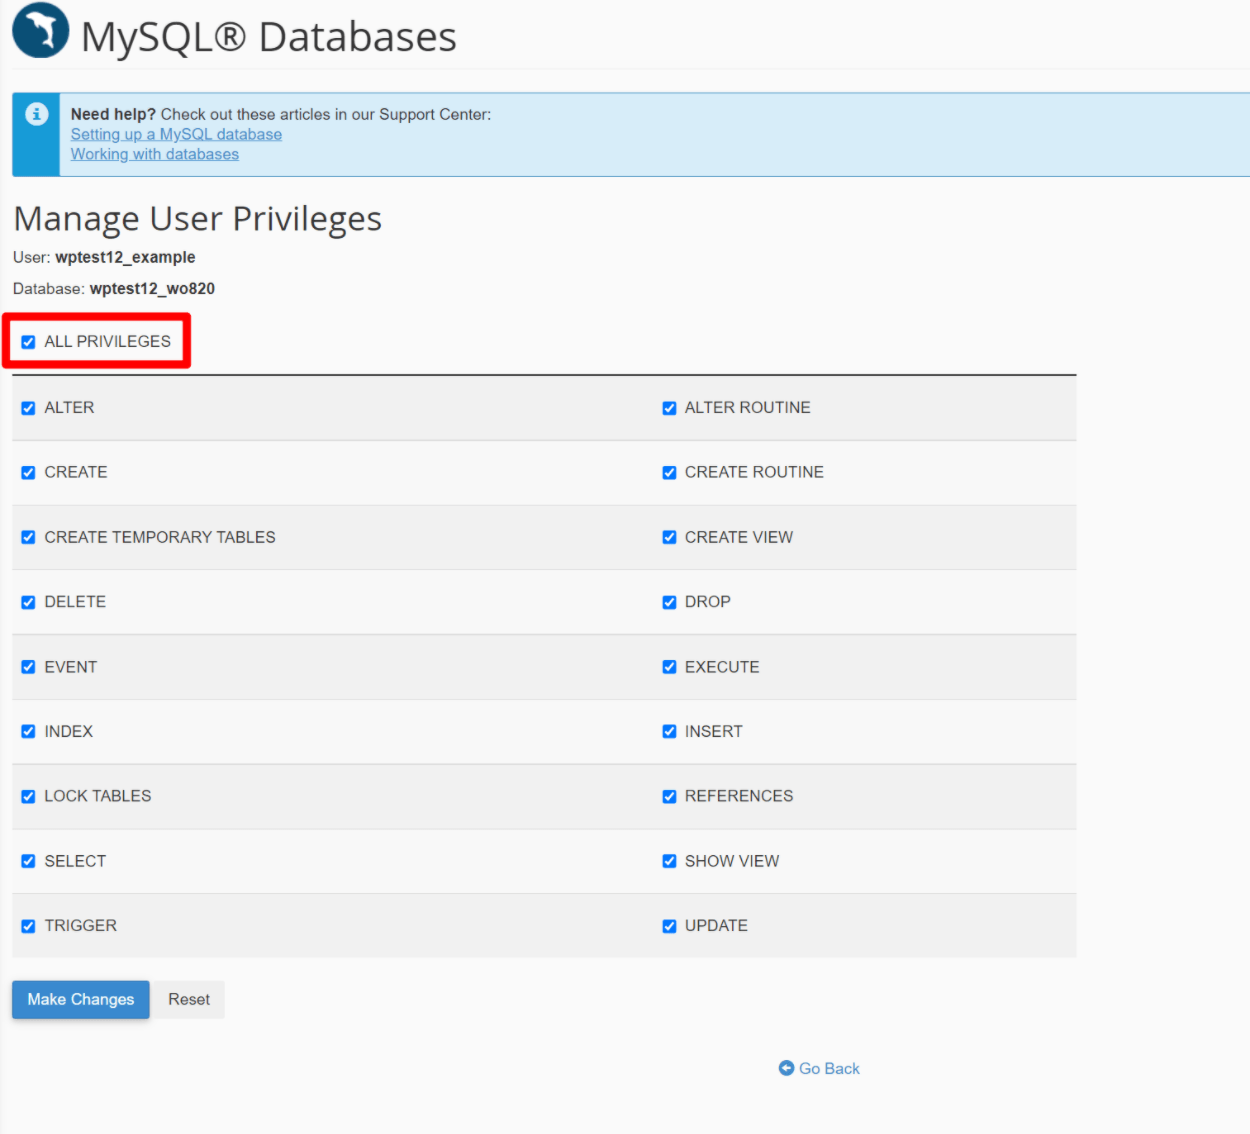Image resolution: width=1250 pixels, height=1134 pixels.
Task: Disable the UPDATE privilege
Action: (x=669, y=926)
